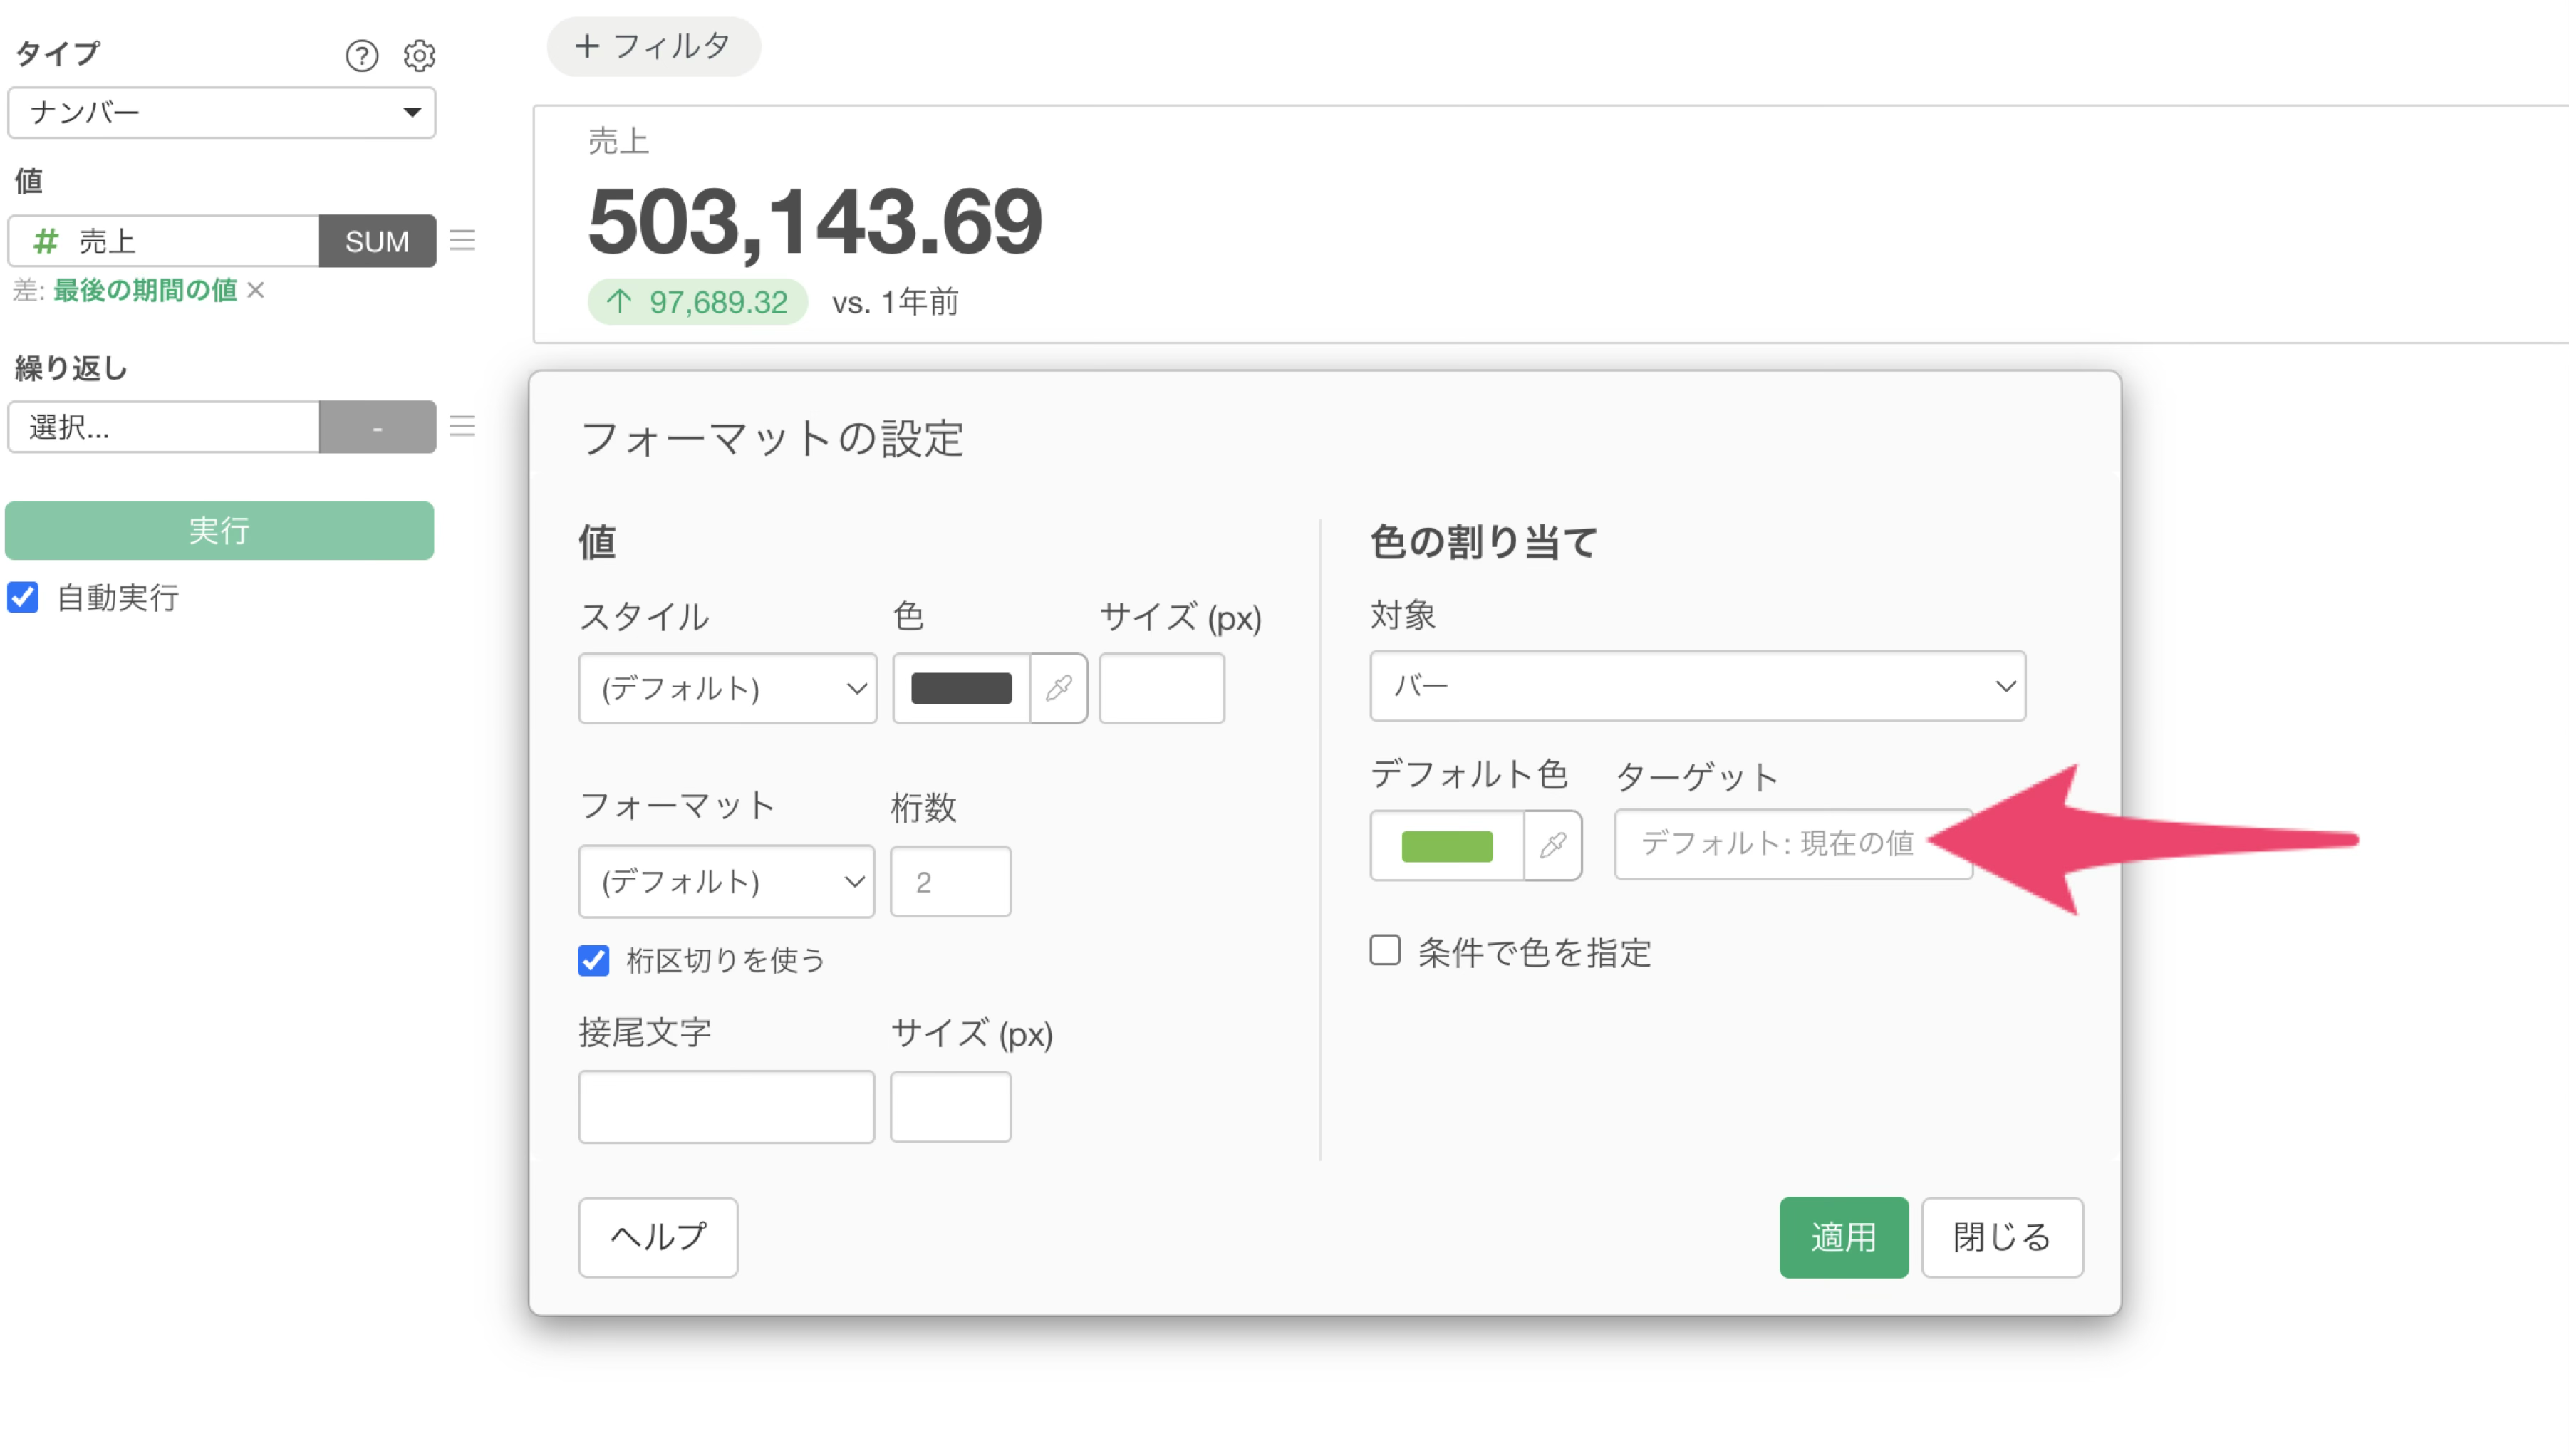Focus the ターゲット input field

[1792, 844]
